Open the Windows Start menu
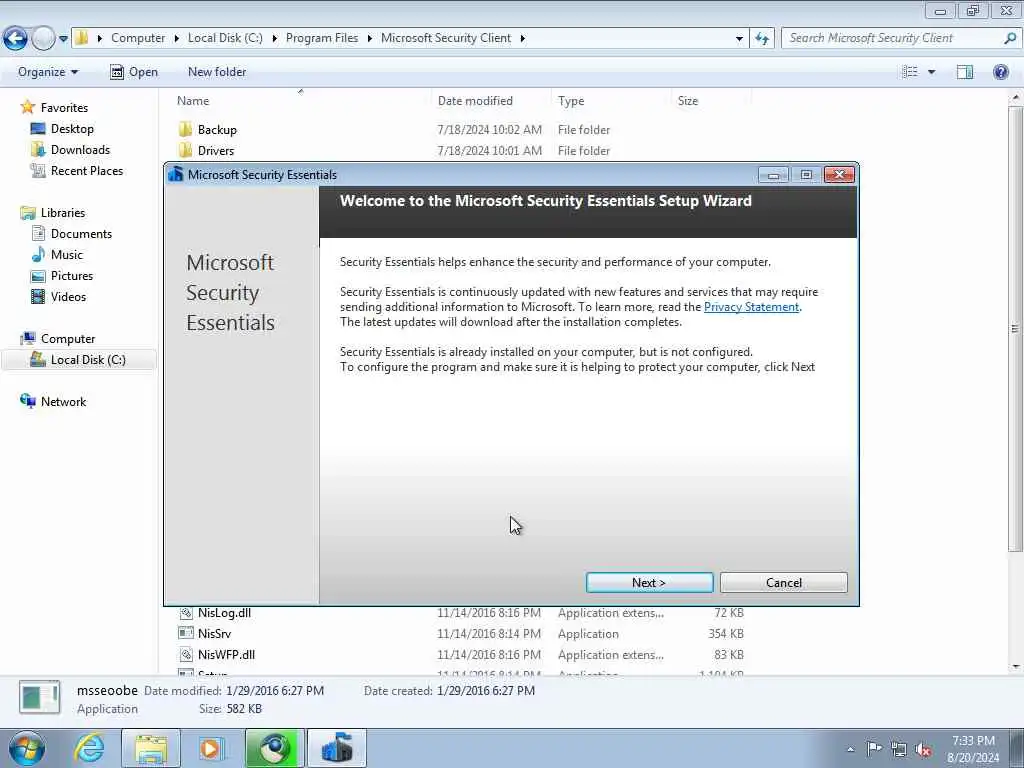The image size is (1024, 768). point(26,748)
